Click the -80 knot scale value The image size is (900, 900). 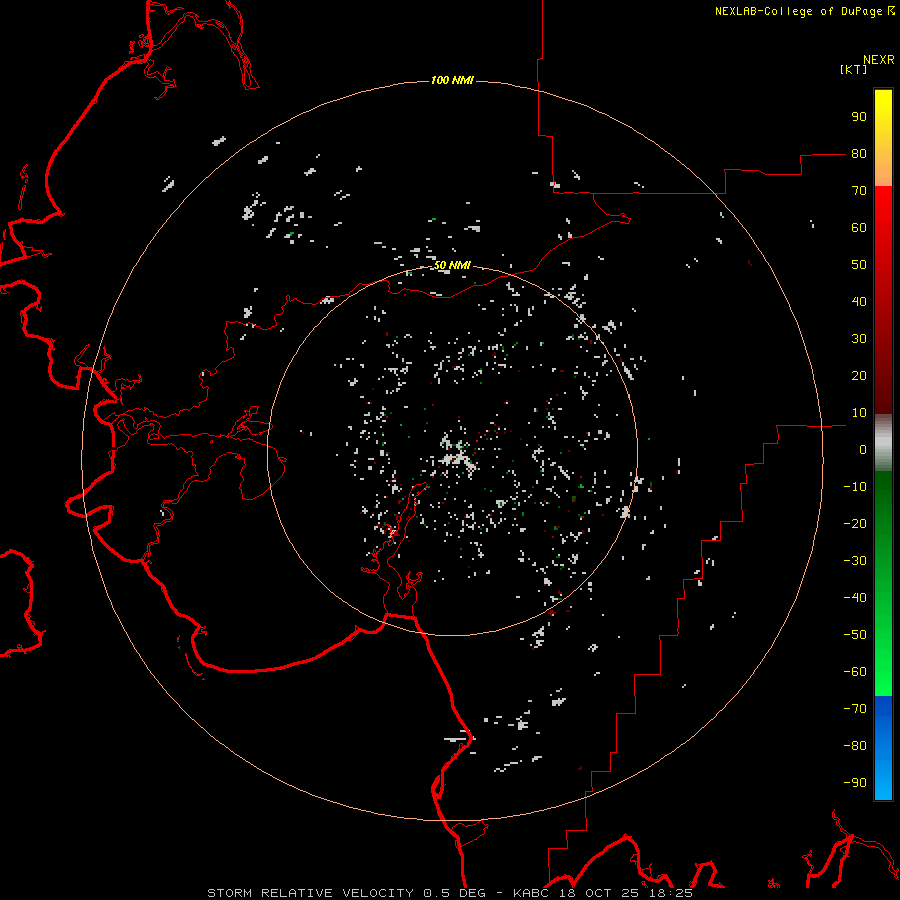point(855,746)
